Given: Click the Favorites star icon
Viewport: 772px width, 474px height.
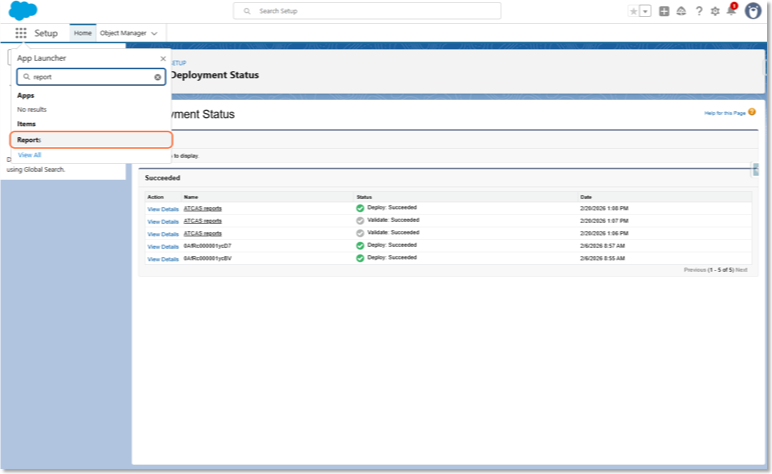Looking at the screenshot, I should coord(634,11).
